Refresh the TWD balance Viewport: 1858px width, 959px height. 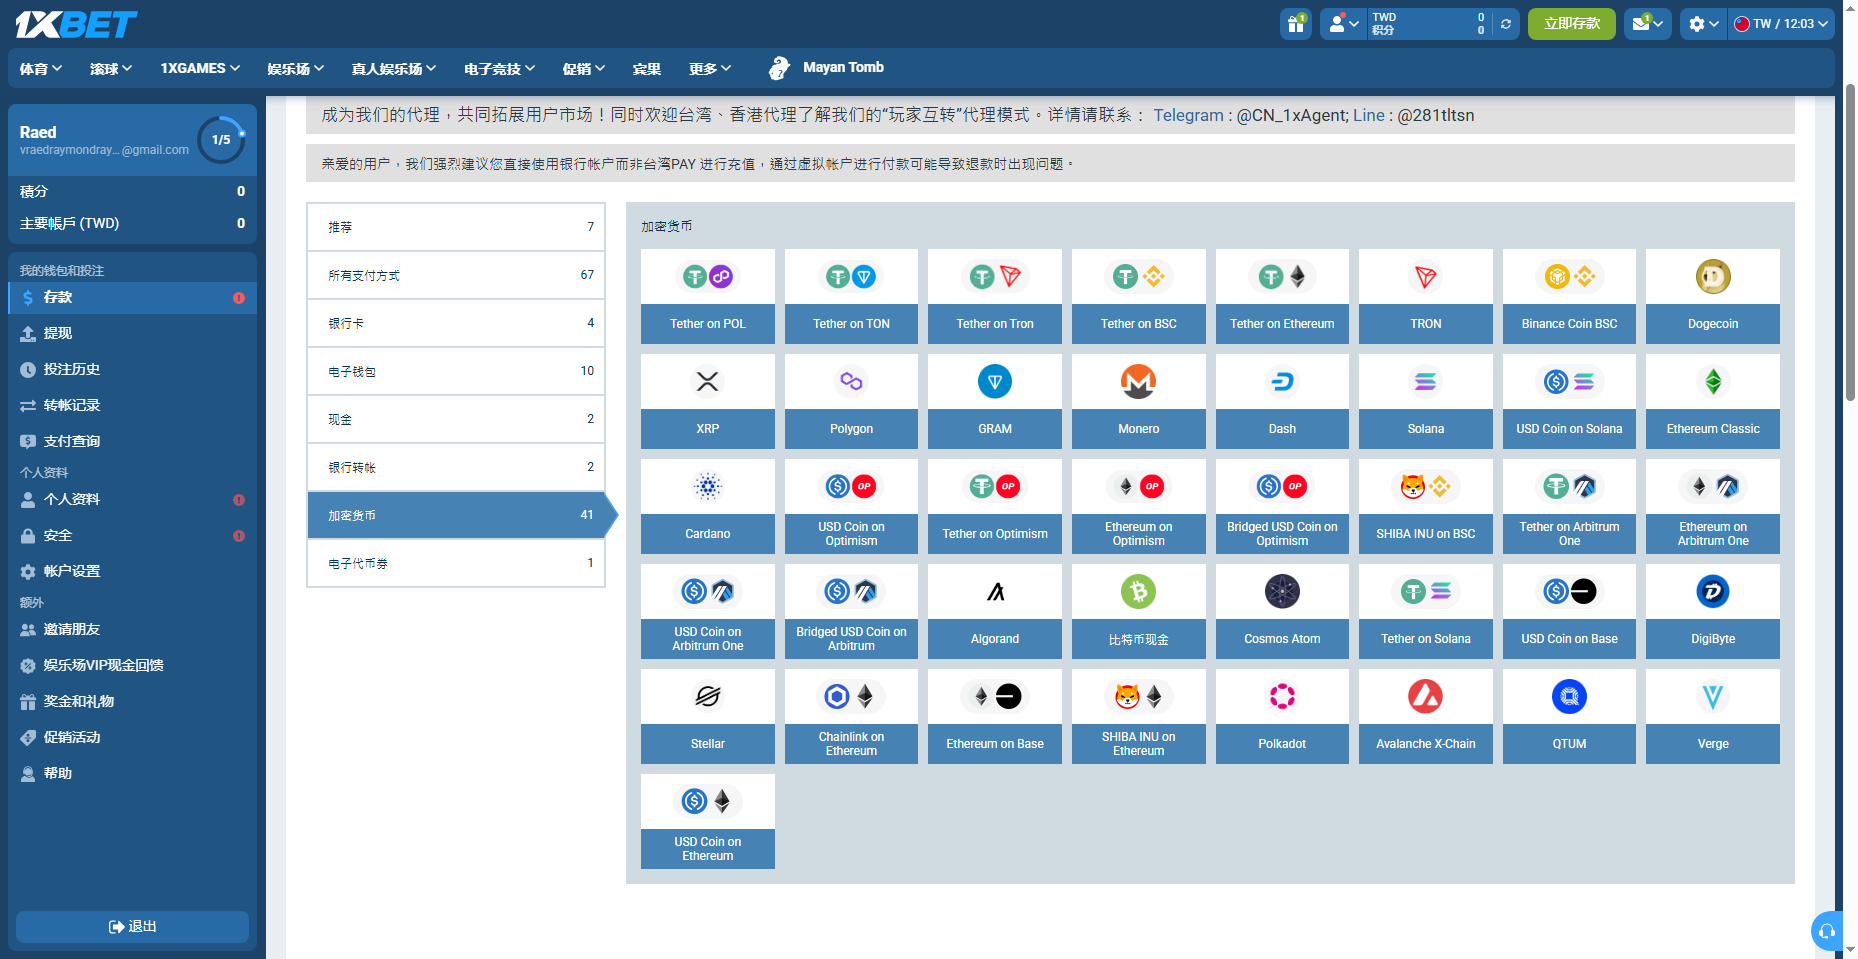point(1505,24)
